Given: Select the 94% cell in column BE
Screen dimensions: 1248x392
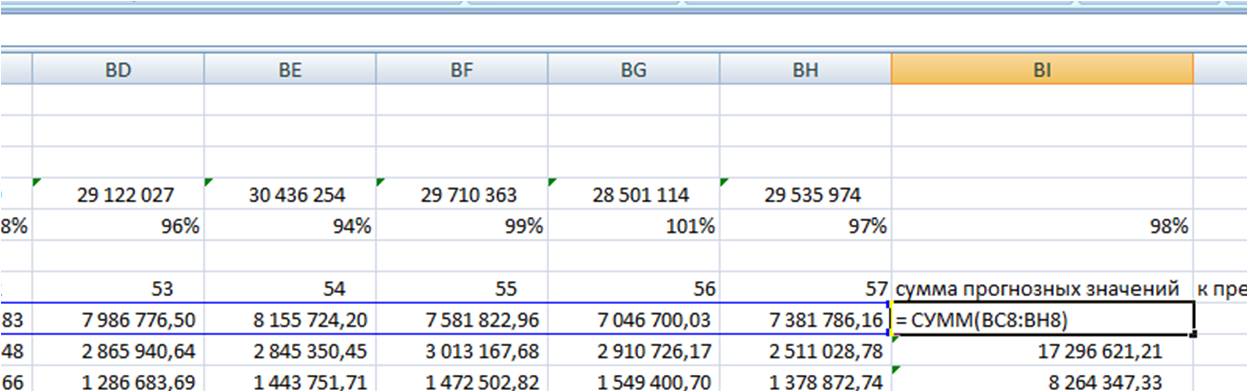Looking at the screenshot, I should pyautogui.click(x=290, y=226).
